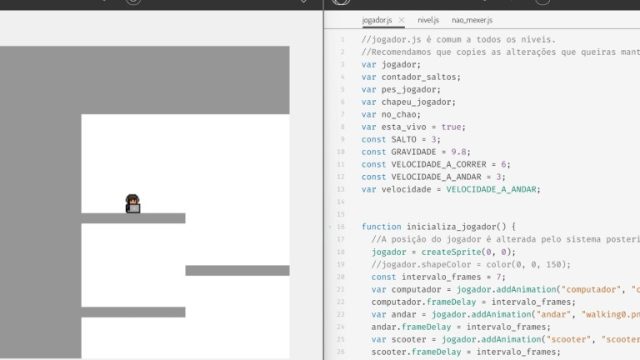Click the divider between preview and editor
The width and height of the screenshot is (640, 360).
323,185
